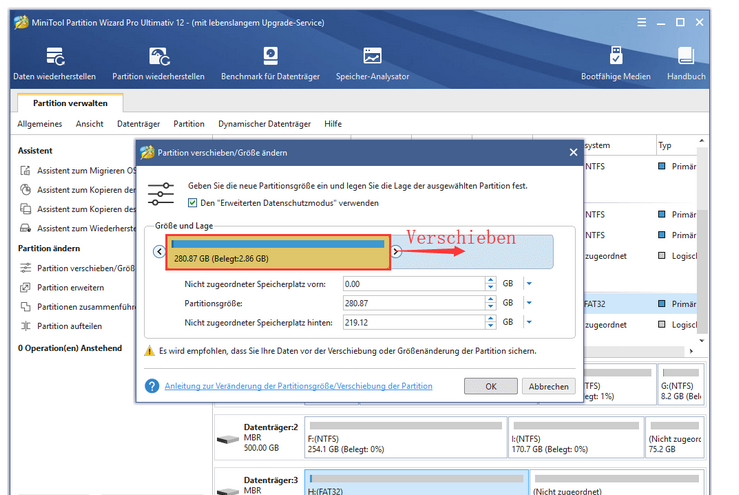739x495 pixels.
Task: Confirm with the OK button
Action: coord(491,386)
